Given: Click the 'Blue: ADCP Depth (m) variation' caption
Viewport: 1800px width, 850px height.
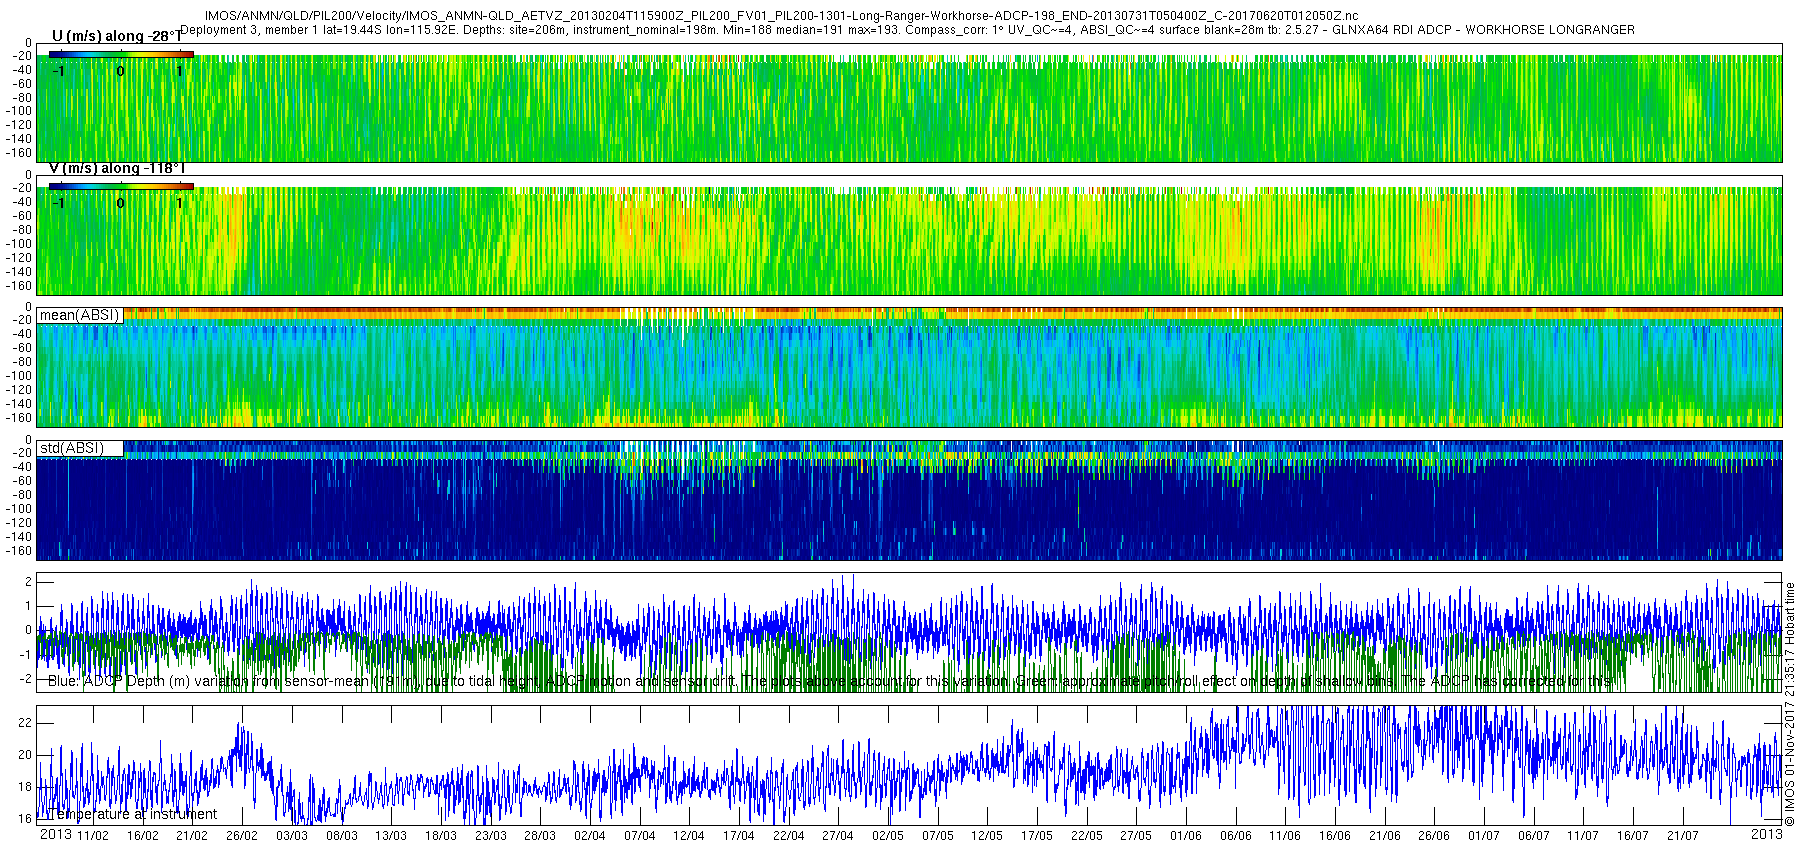Looking at the screenshot, I should click(830, 681).
